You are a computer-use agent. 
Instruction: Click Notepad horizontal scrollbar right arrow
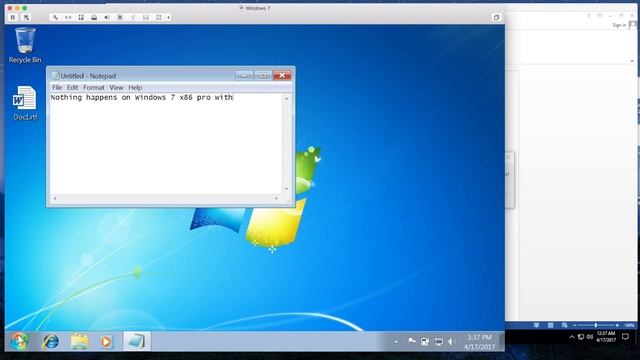(276, 198)
